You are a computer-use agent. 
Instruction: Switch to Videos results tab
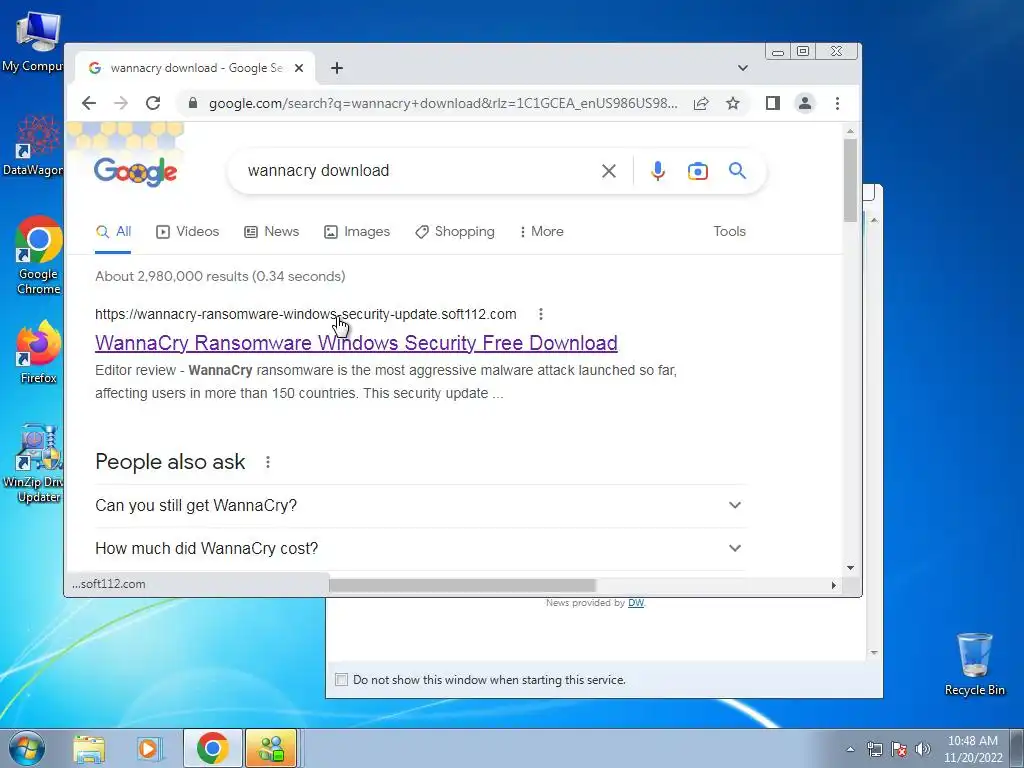click(187, 231)
